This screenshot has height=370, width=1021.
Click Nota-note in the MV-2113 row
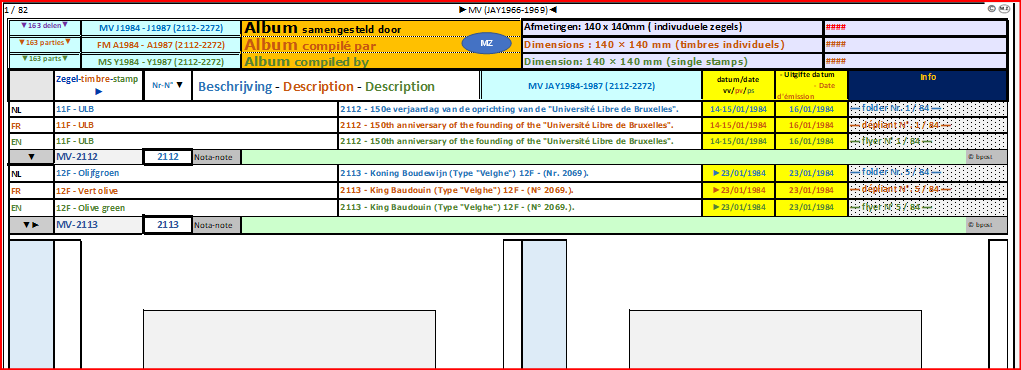click(x=217, y=225)
